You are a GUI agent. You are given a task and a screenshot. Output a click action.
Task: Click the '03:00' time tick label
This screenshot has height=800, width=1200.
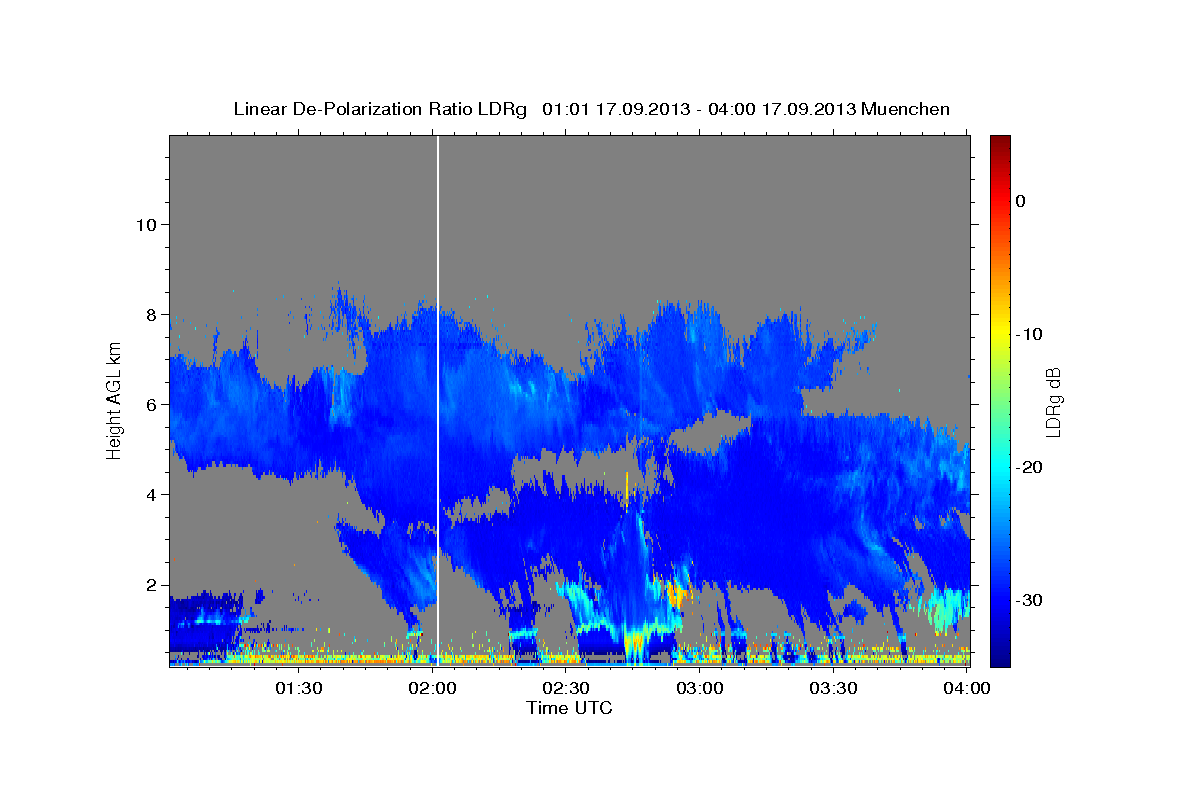point(700,688)
